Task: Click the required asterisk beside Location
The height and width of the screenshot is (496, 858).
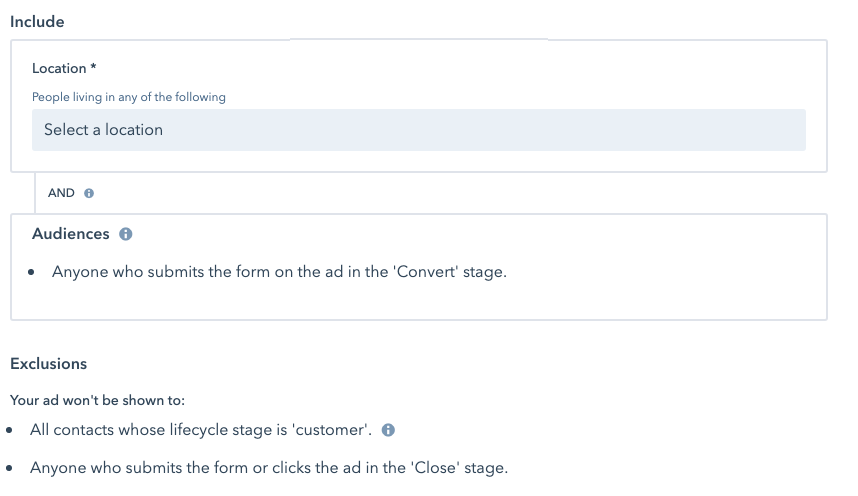Action: coord(93,68)
